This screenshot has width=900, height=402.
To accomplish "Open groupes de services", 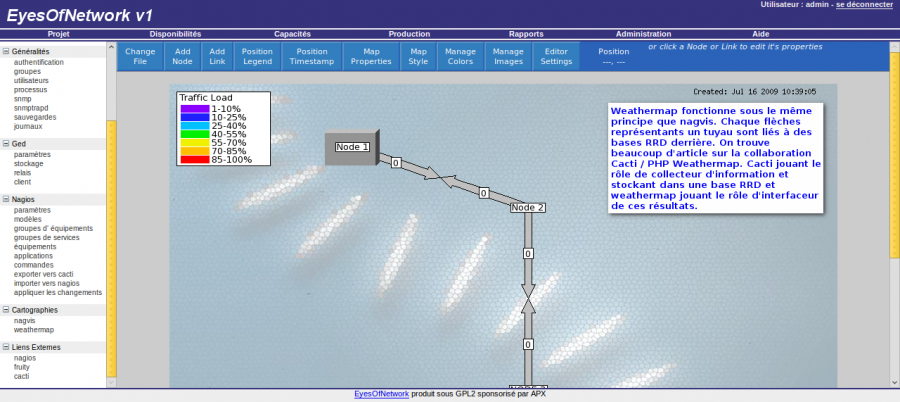I will pyautogui.click(x=46, y=238).
